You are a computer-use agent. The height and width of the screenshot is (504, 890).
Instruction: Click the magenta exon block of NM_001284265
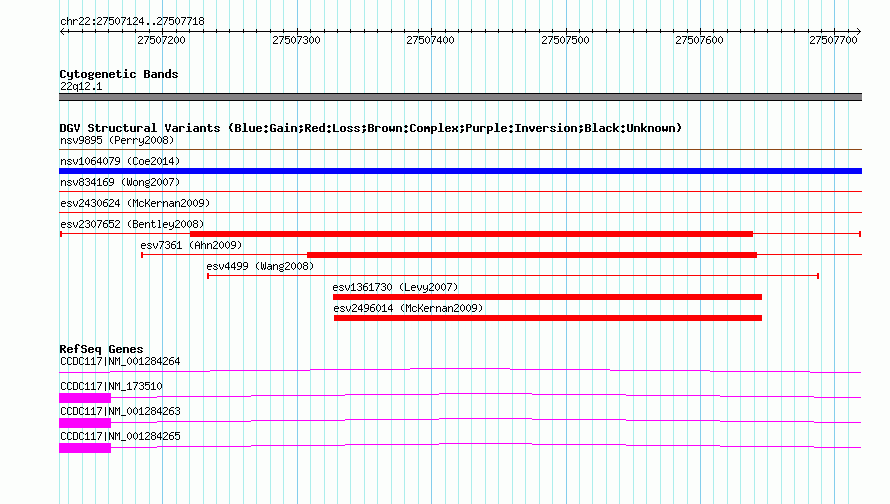click(85, 448)
